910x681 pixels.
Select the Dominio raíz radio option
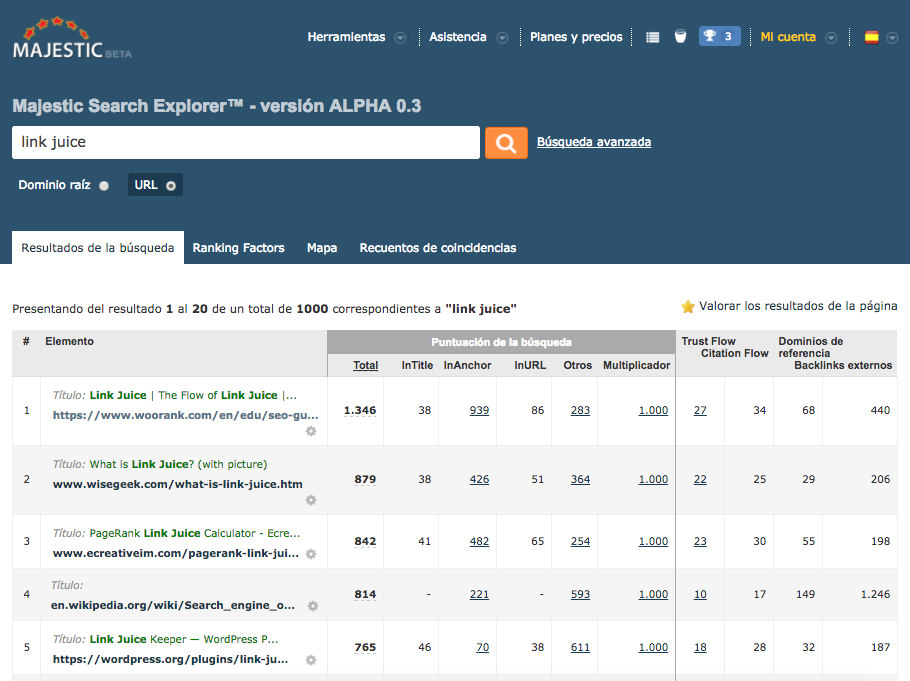[104, 186]
